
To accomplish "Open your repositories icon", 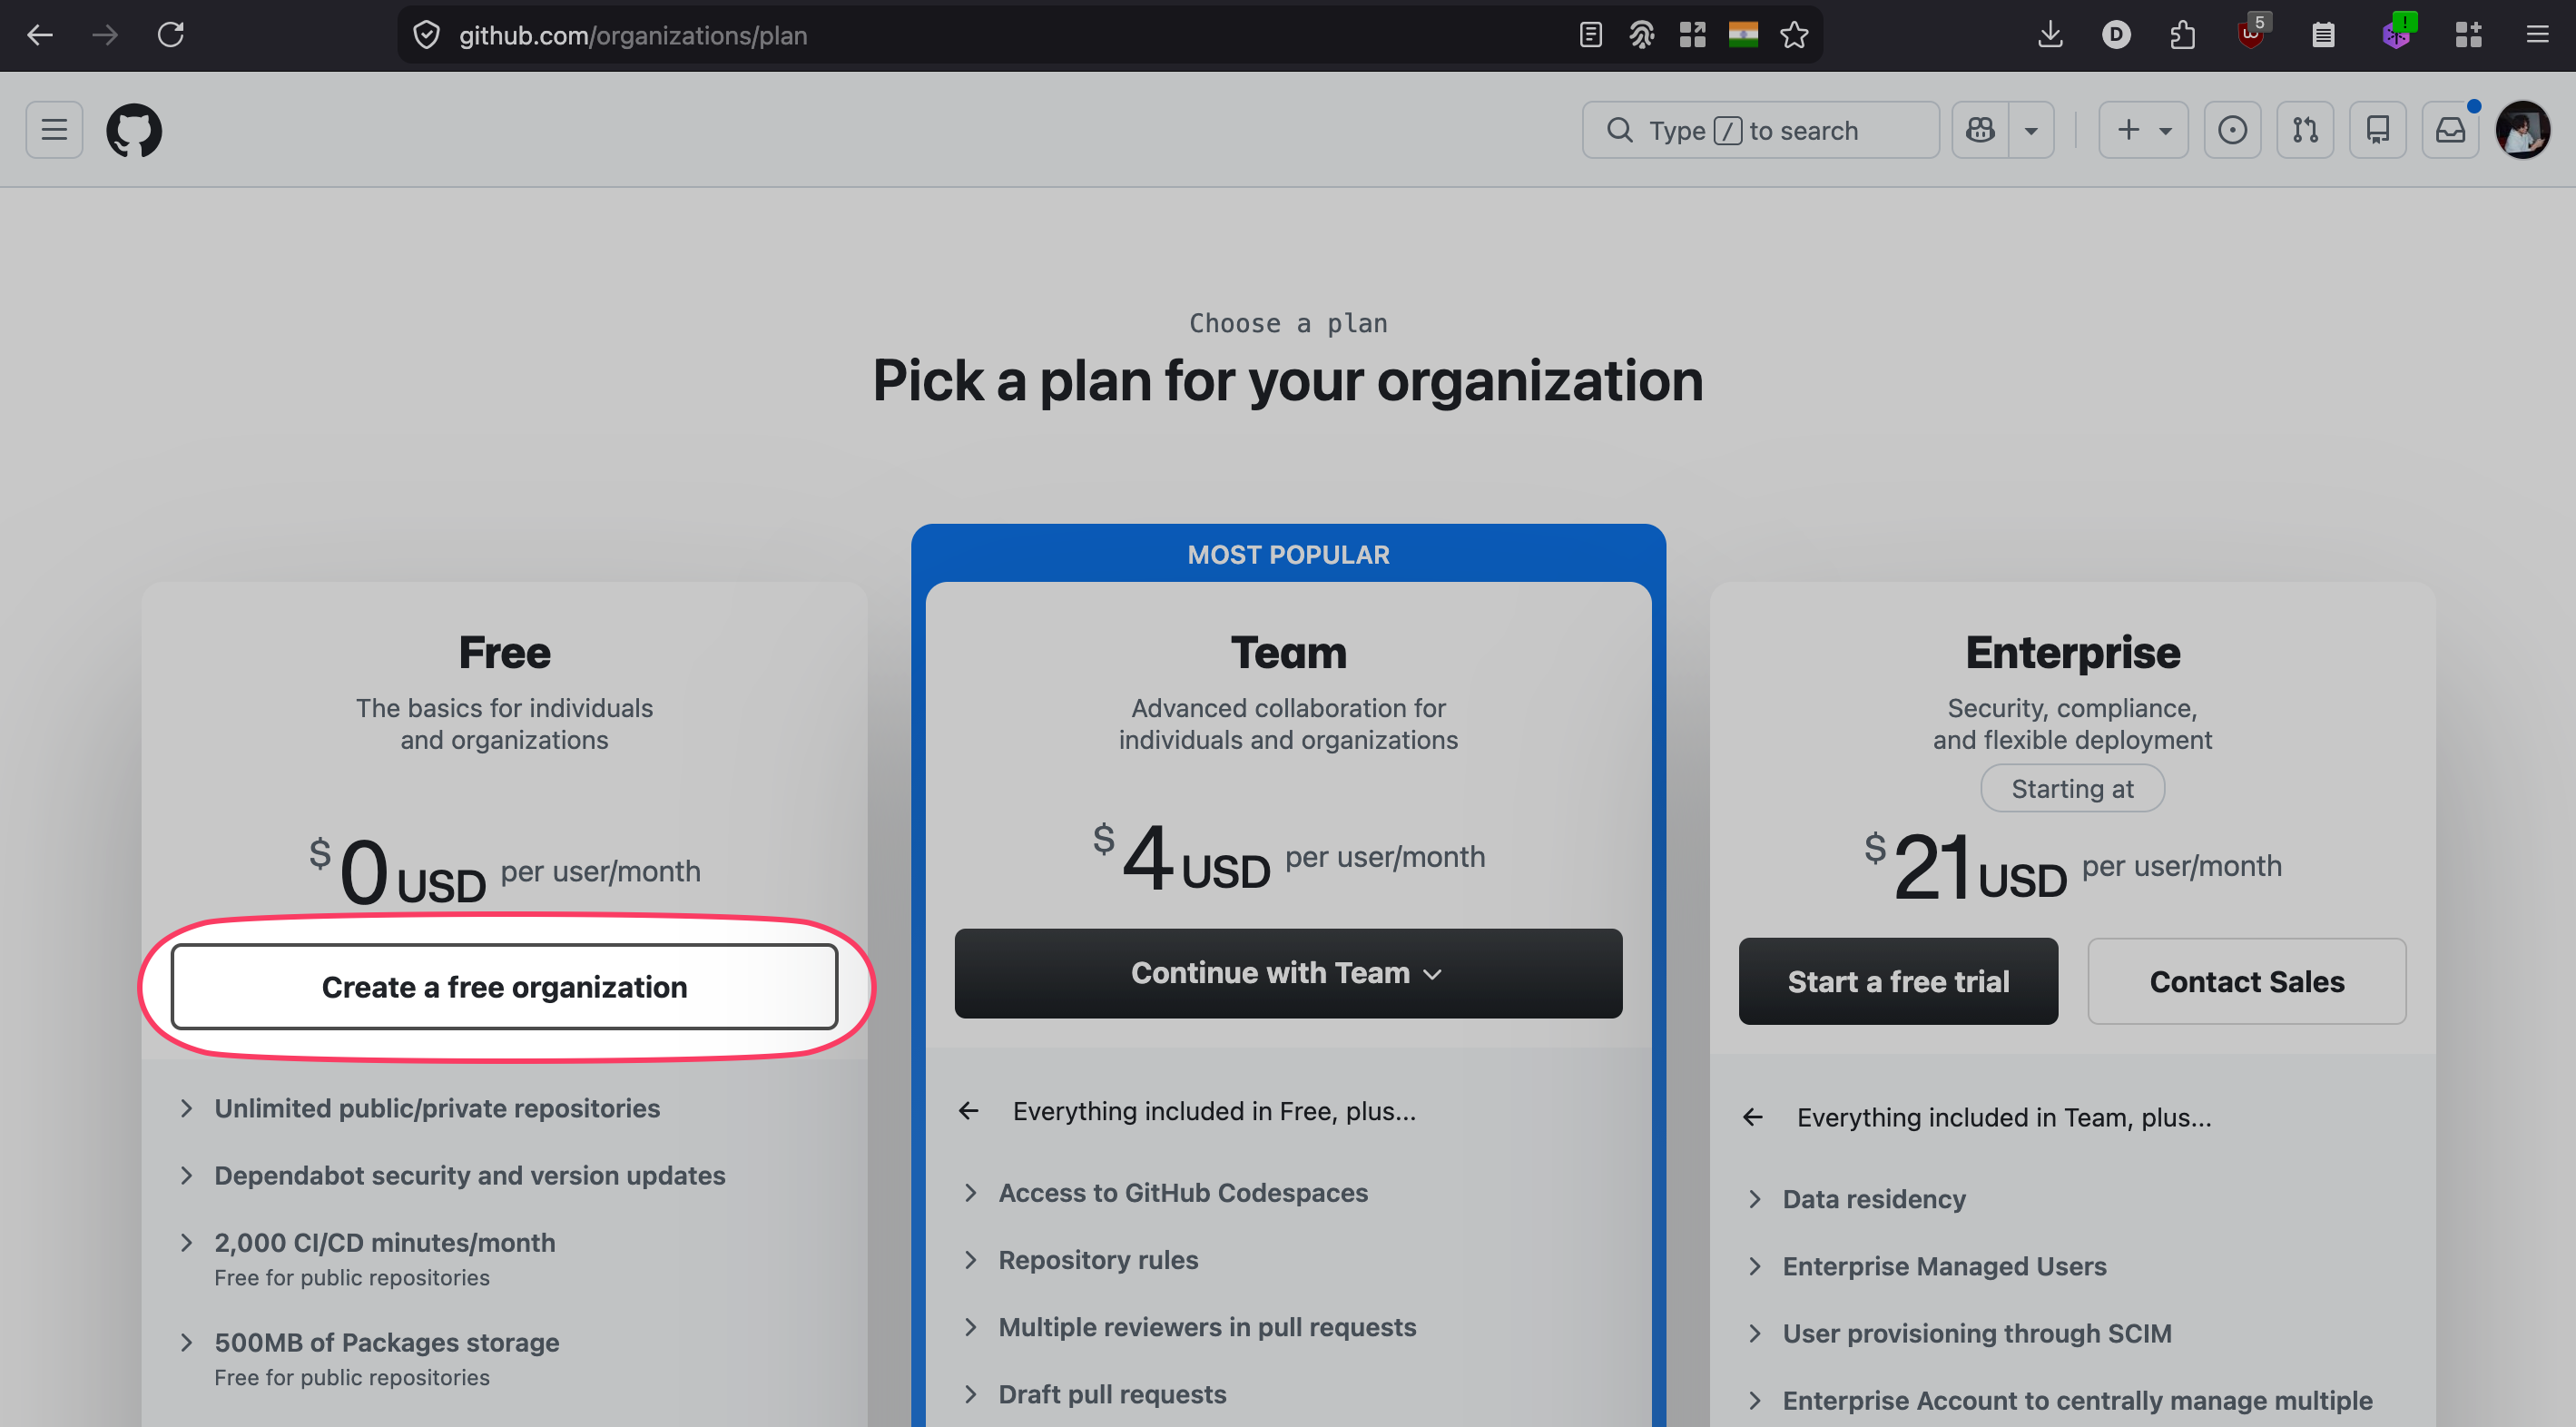I will click(x=2377, y=130).
